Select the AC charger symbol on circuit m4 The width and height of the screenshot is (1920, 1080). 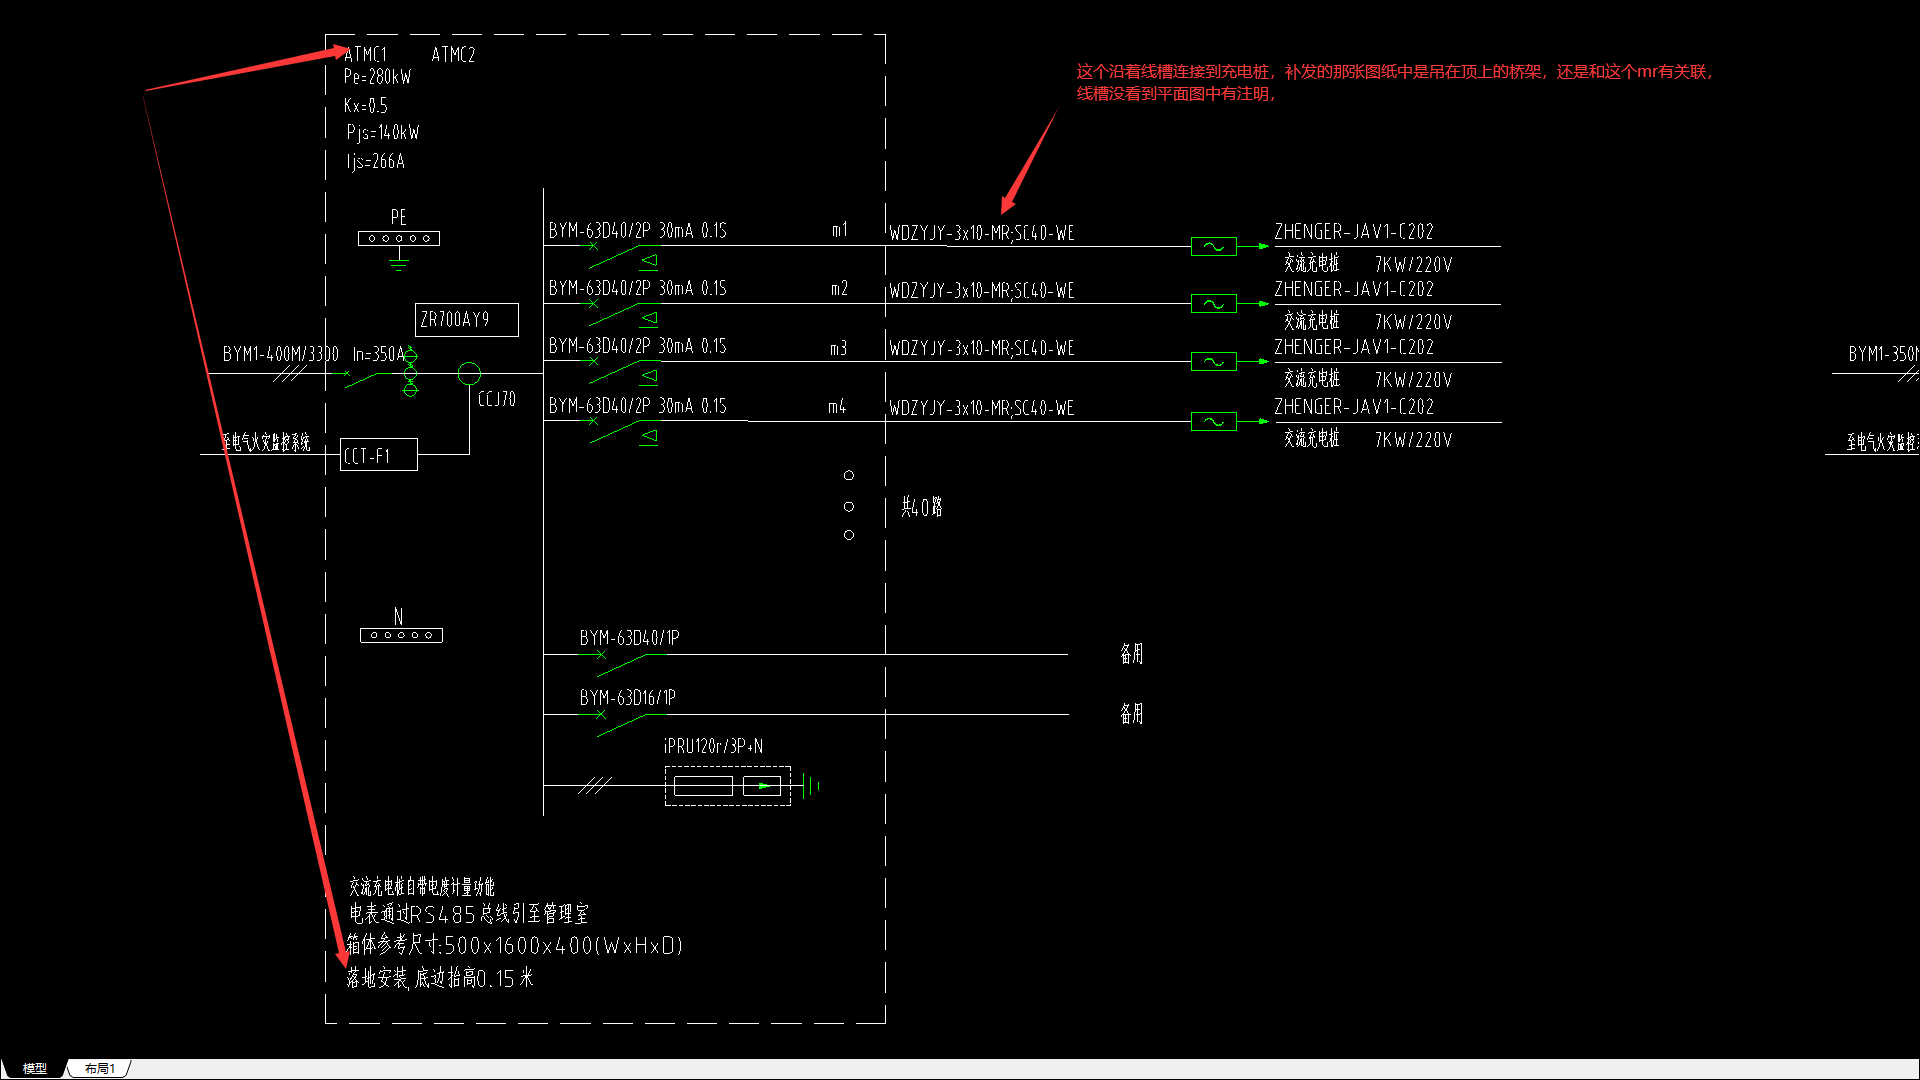(1214, 422)
